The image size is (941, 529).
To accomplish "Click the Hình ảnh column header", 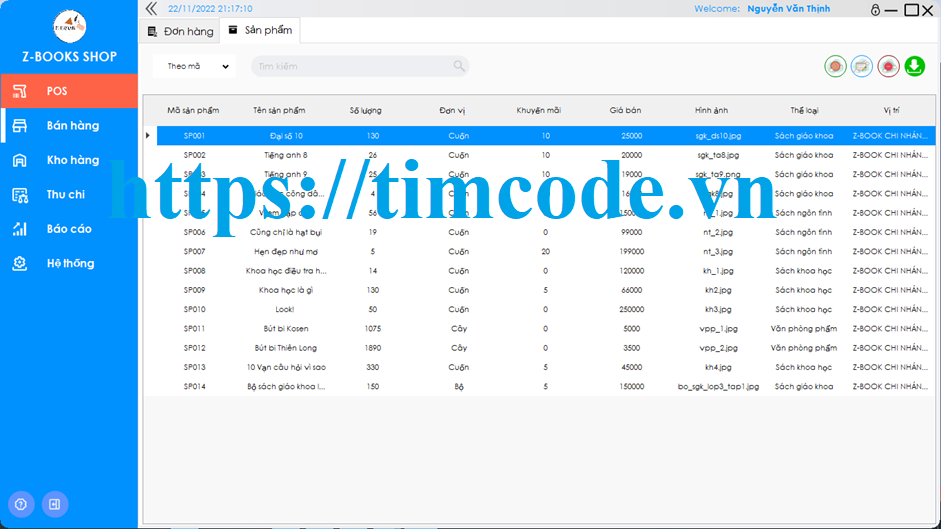I will point(711,110).
